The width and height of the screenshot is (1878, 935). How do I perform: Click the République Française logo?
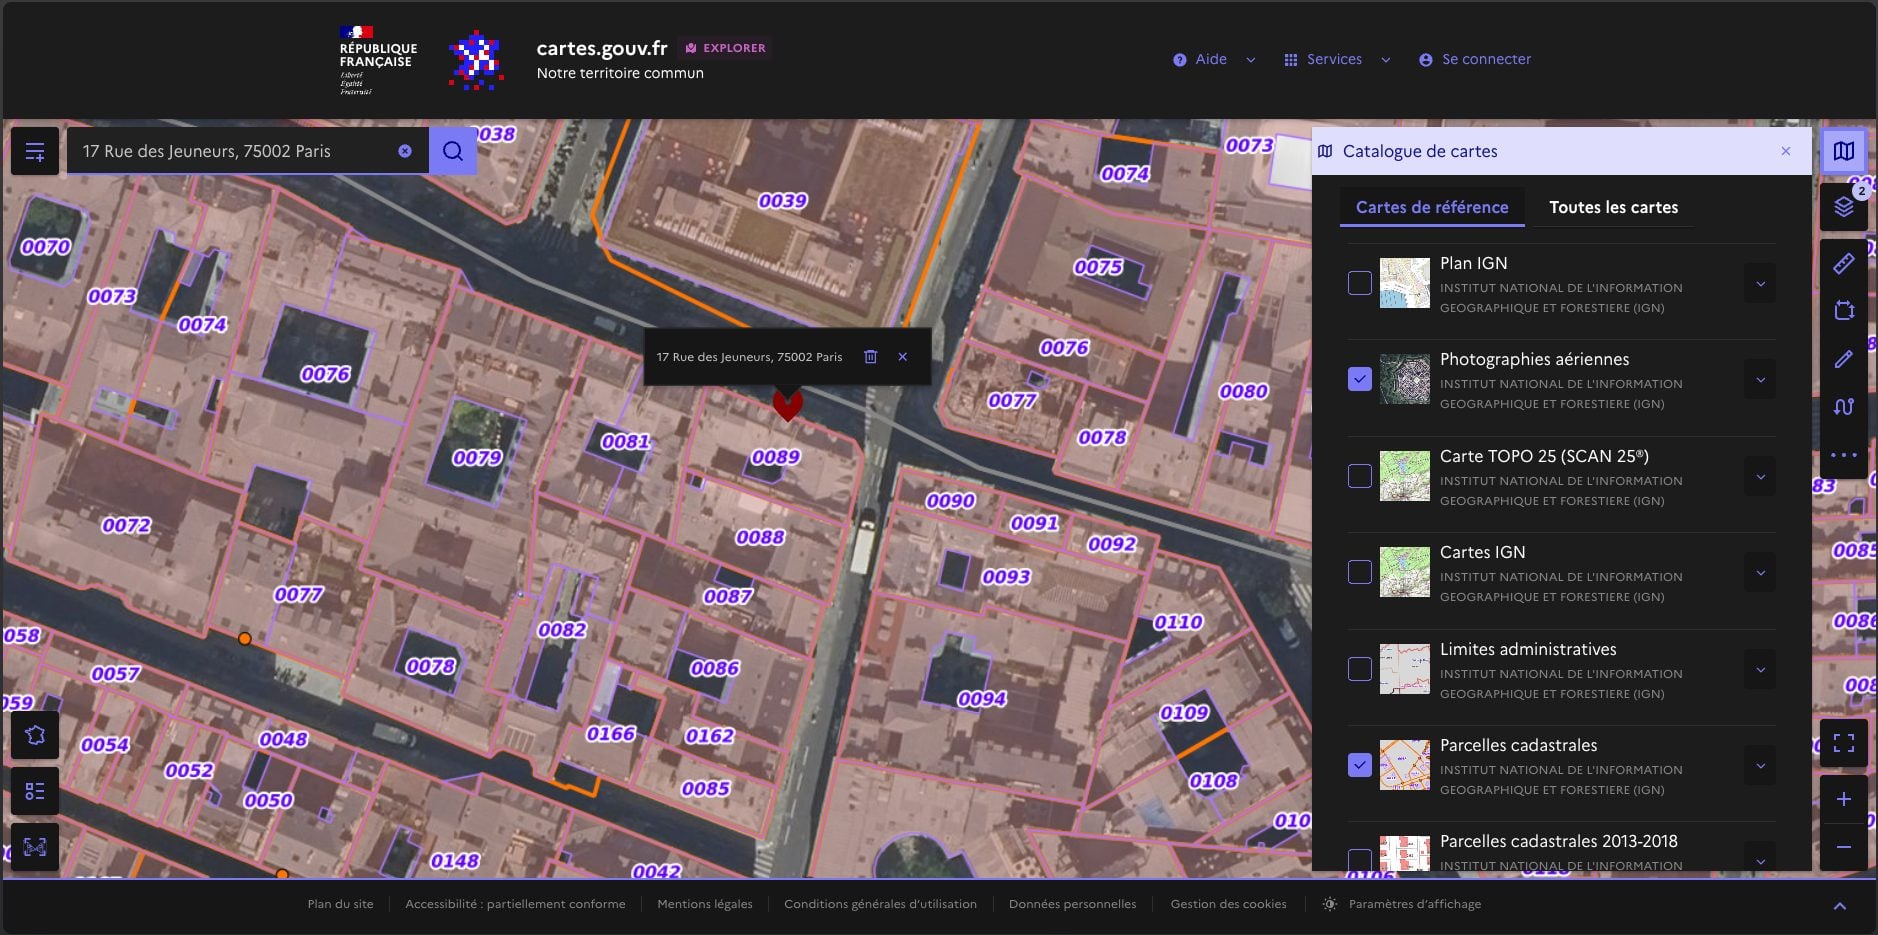(x=377, y=60)
